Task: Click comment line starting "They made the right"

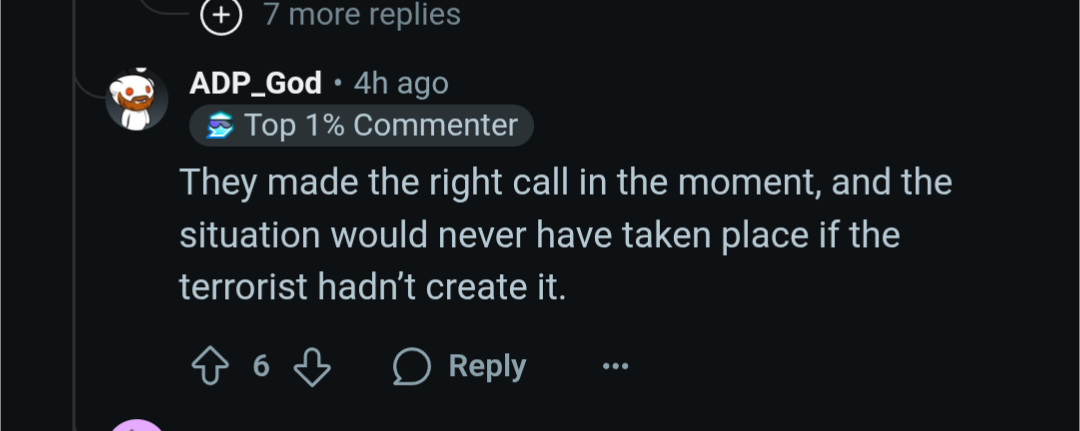Action: pyautogui.click(x=565, y=184)
